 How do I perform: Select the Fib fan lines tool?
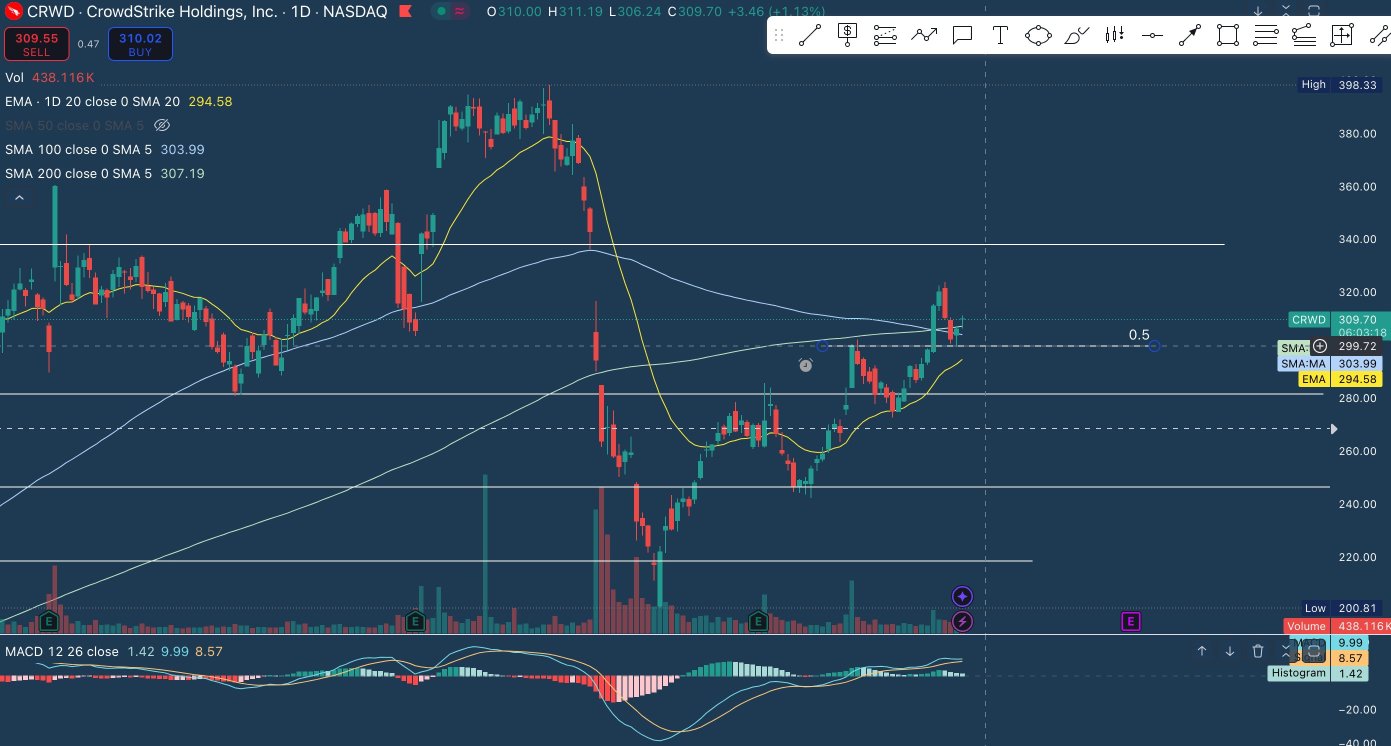click(1303, 36)
